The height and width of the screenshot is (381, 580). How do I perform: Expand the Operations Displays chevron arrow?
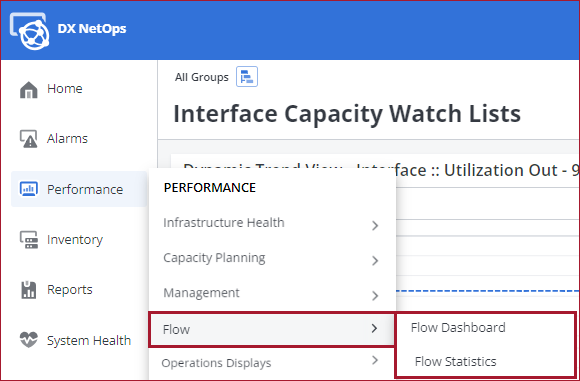pos(375,360)
